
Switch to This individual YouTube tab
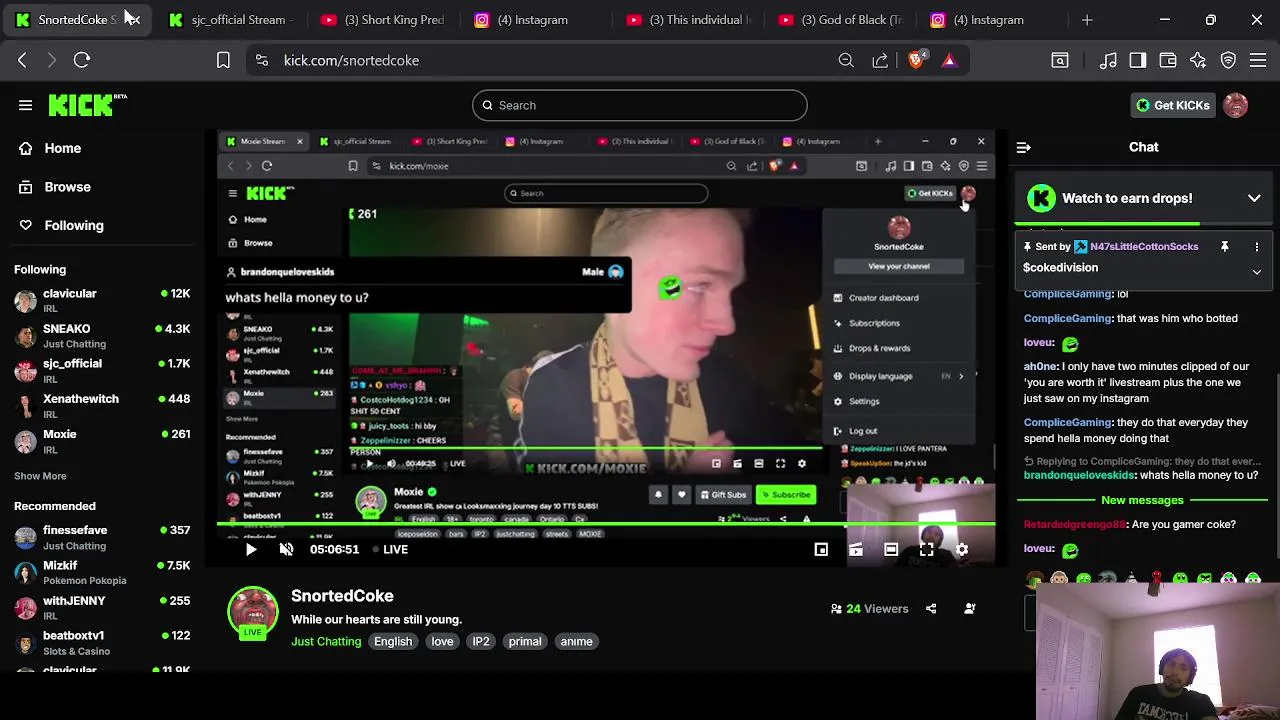coord(686,20)
